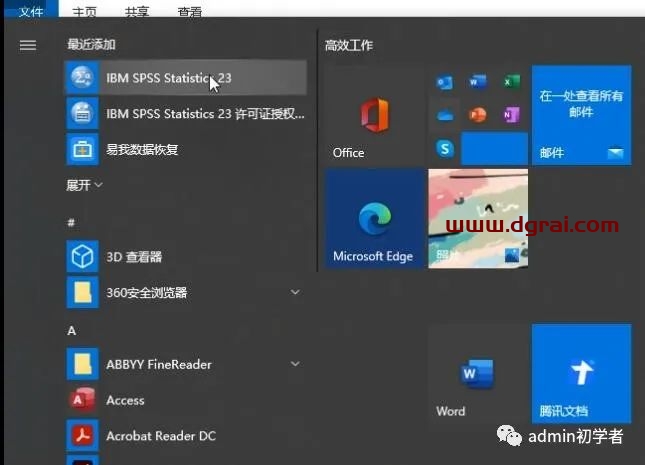The height and width of the screenshot is (465, 645).
Task: Open the small Word icon in tile group
Action: pyautogui.click(x=478, y=82)
